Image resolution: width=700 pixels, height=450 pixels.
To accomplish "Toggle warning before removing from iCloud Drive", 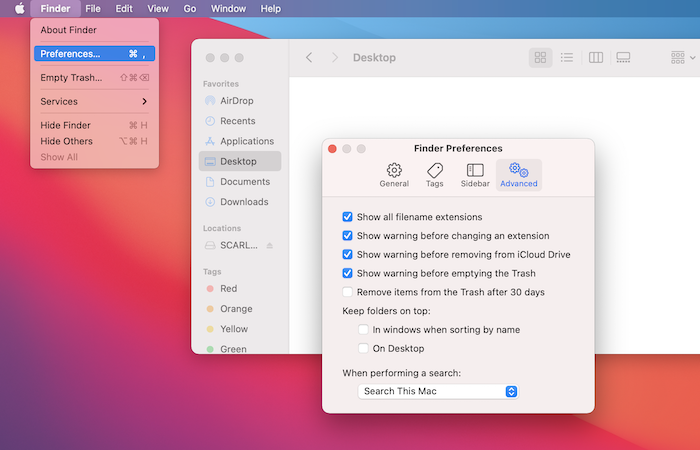I will (347, 254).
